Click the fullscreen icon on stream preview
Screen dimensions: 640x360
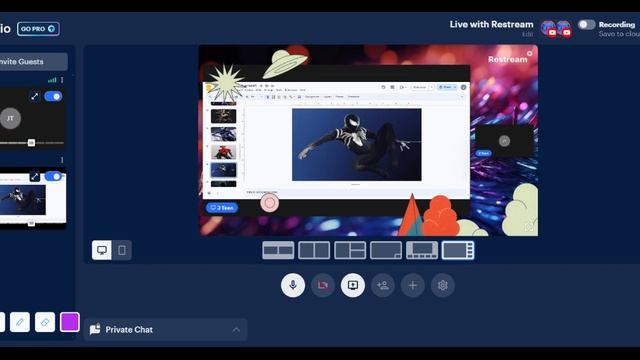tap(529, 227)
